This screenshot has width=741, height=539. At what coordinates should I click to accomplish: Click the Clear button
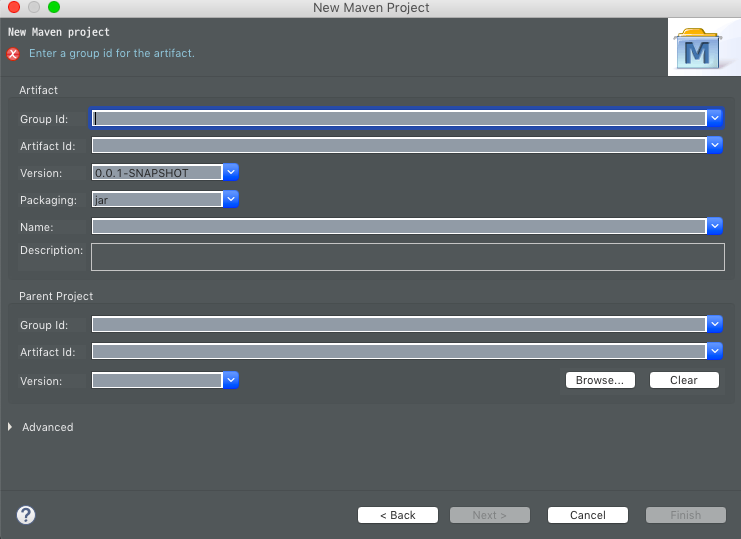684,380
